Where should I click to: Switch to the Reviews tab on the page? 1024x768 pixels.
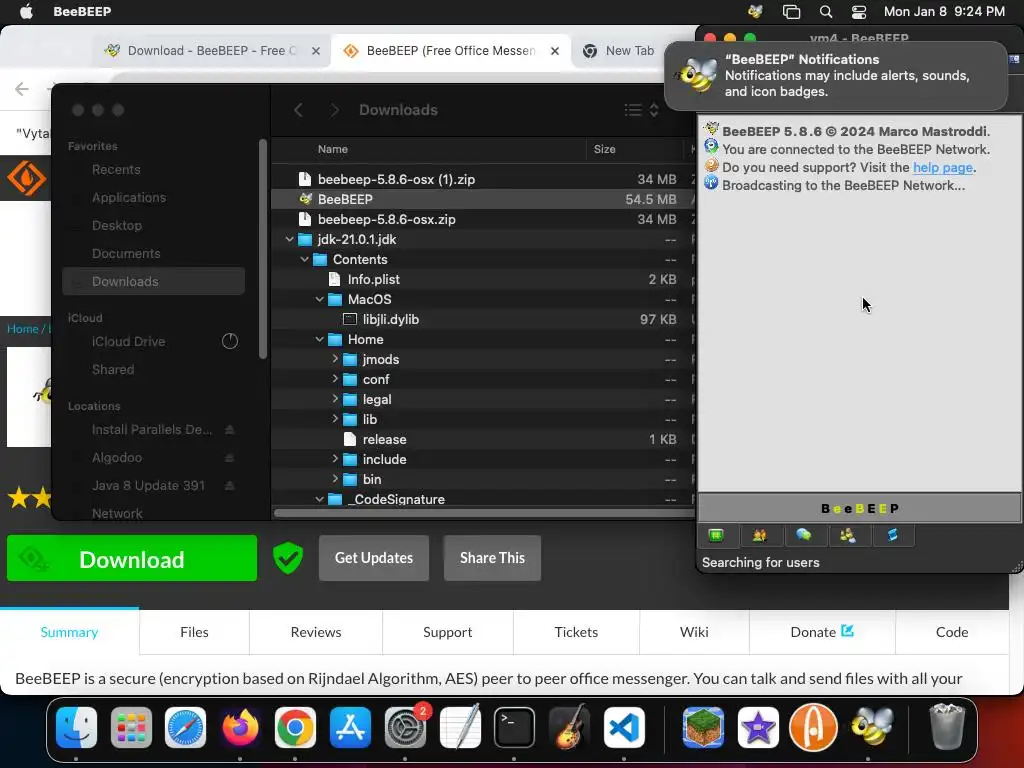click(316, 632)
